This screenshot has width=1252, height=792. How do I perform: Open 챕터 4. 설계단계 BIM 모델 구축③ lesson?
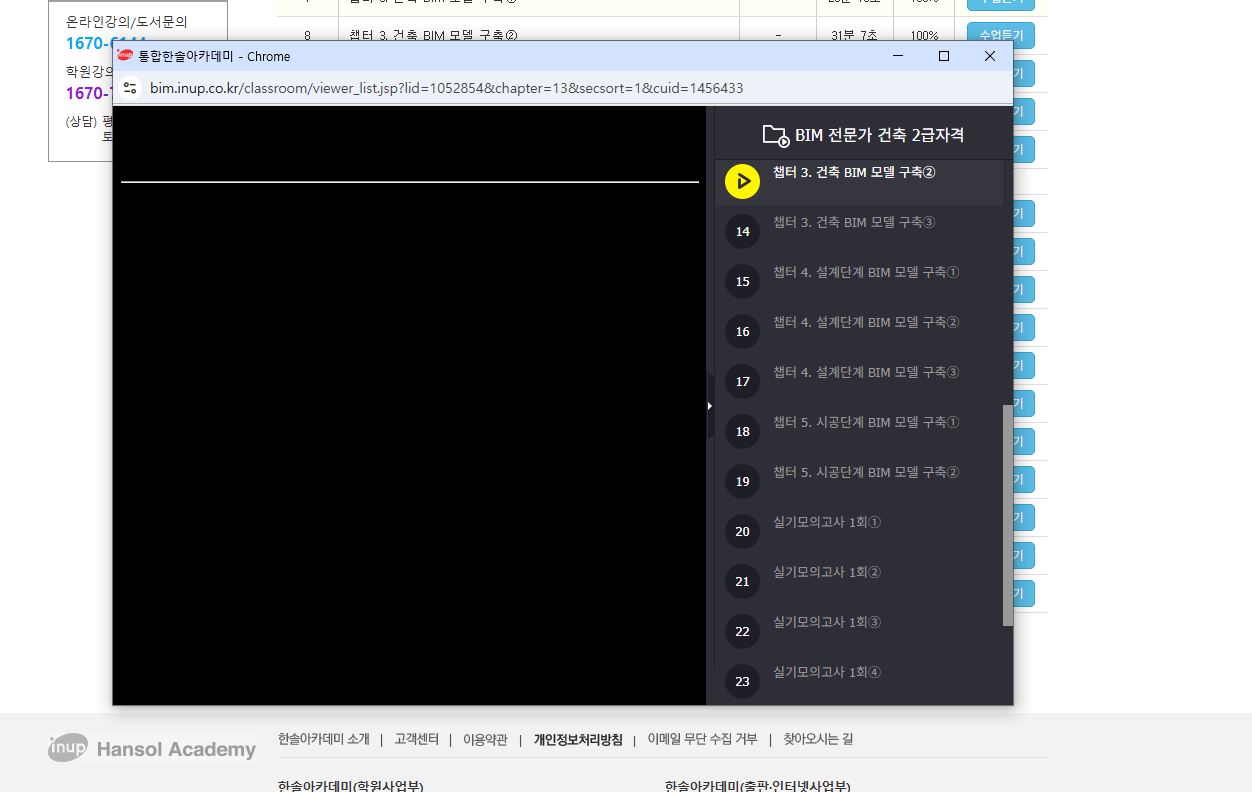point(866,372)
